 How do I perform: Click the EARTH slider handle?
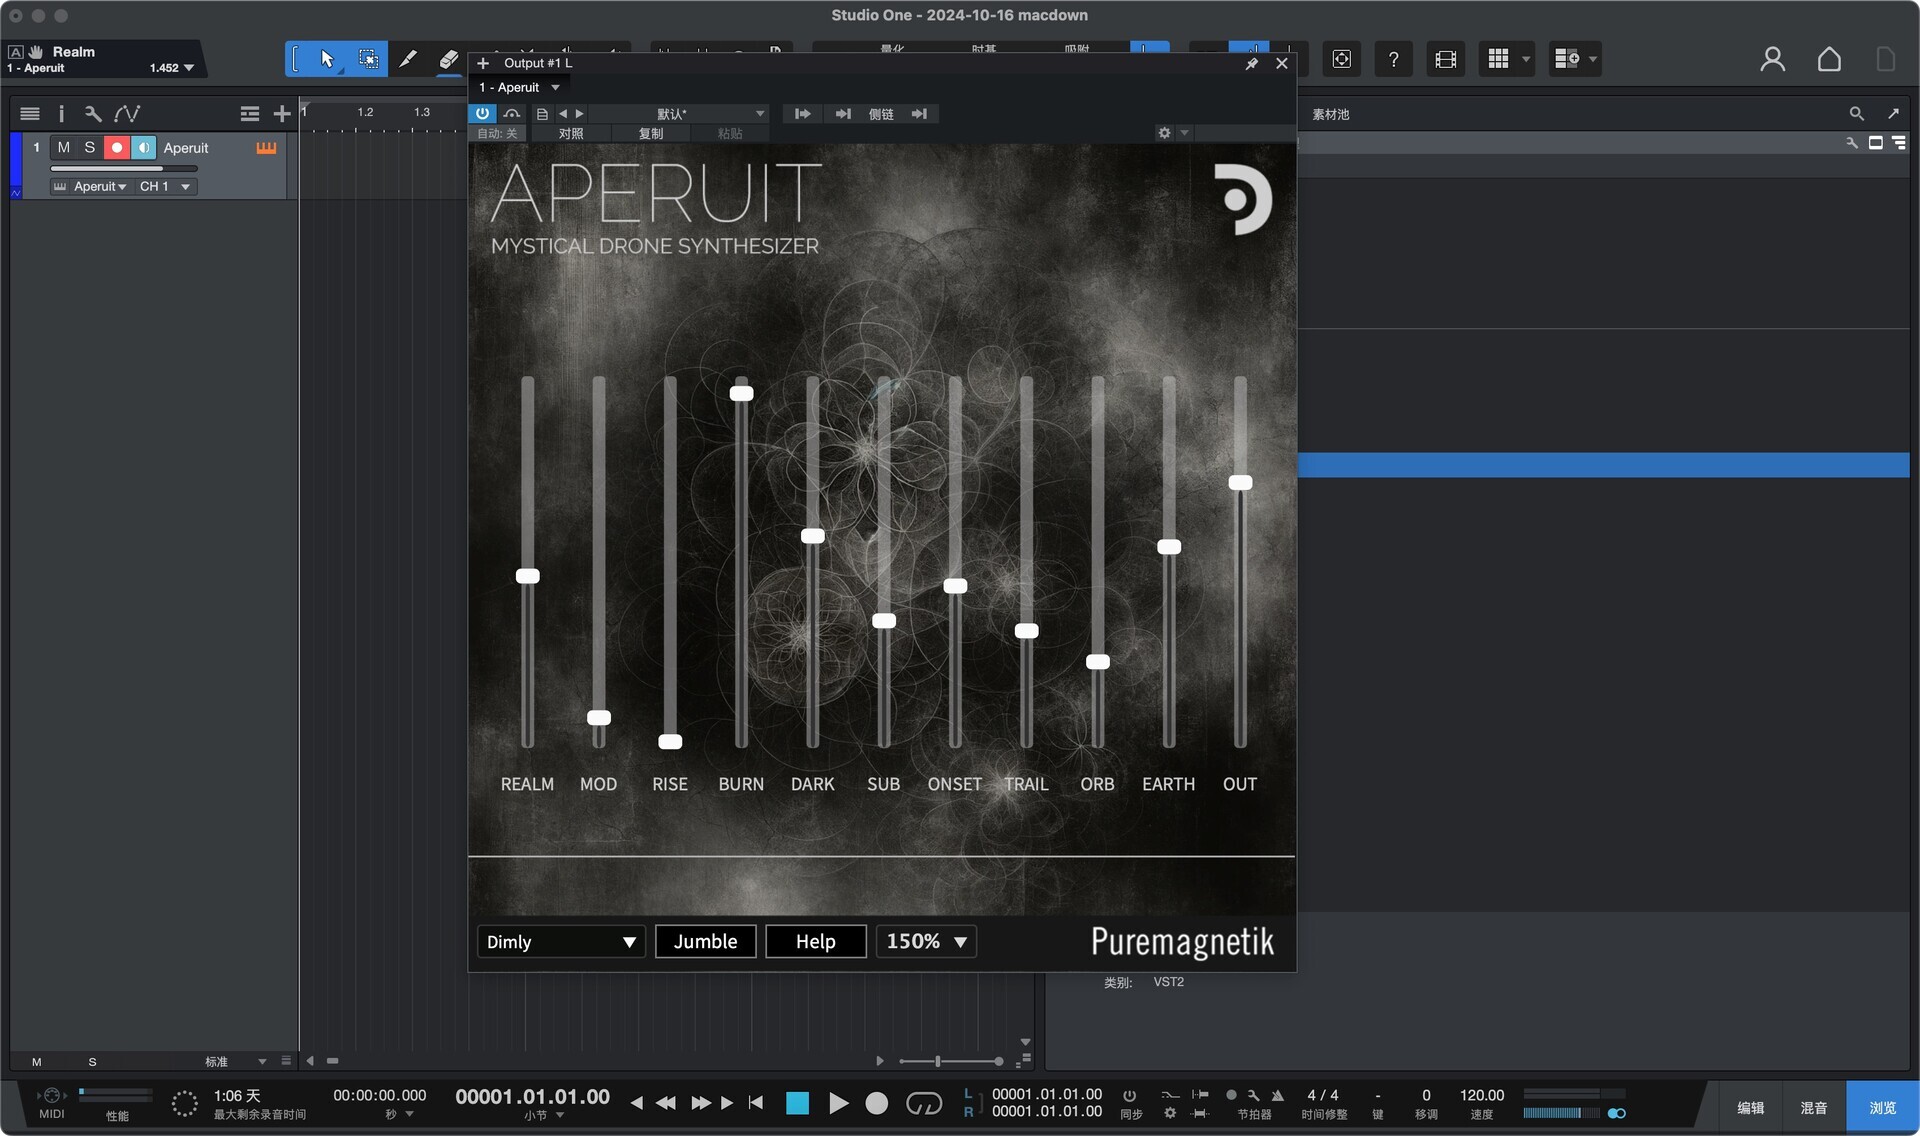[1169, 547]
